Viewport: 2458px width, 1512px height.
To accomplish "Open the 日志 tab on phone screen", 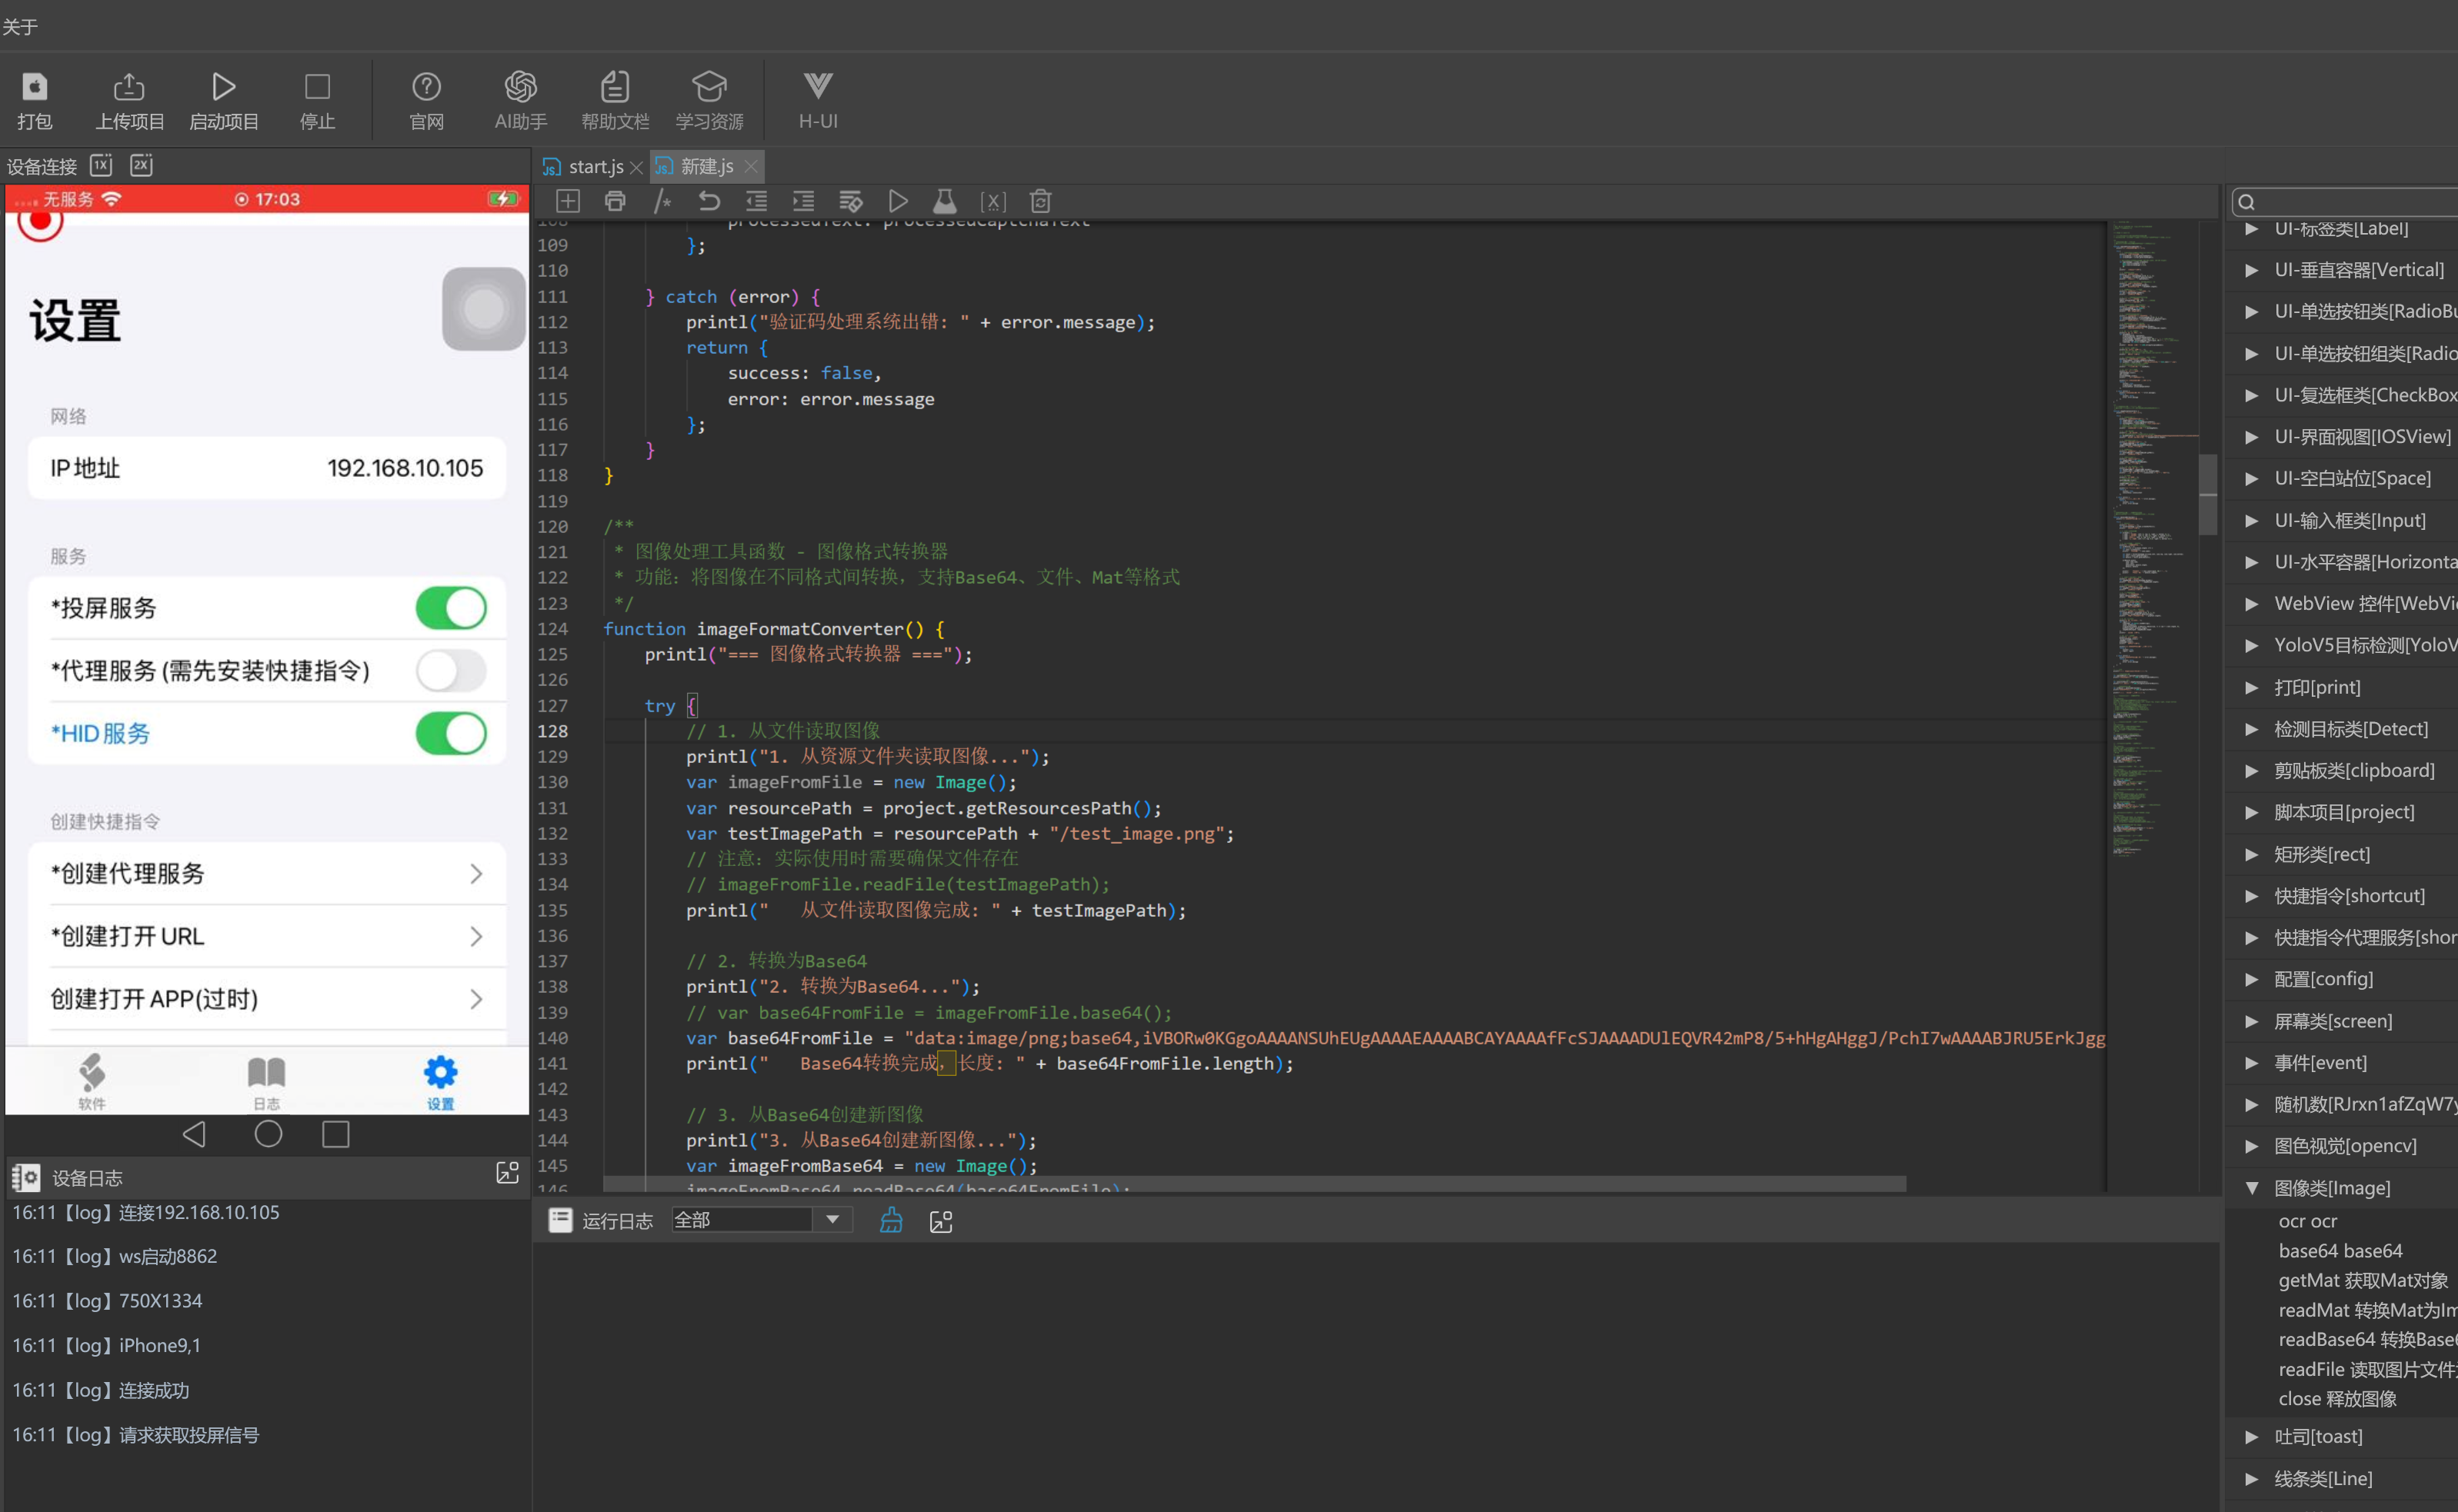I will pos(266,1081).
